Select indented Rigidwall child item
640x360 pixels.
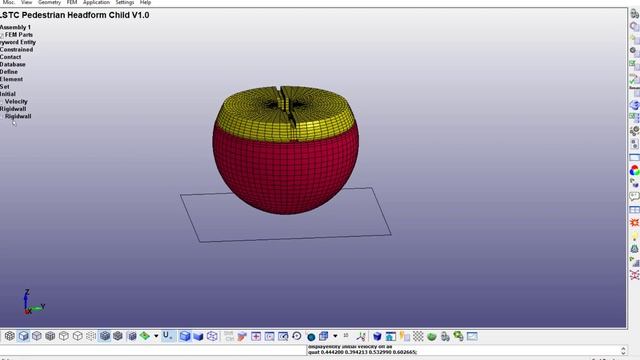point(18,116)
